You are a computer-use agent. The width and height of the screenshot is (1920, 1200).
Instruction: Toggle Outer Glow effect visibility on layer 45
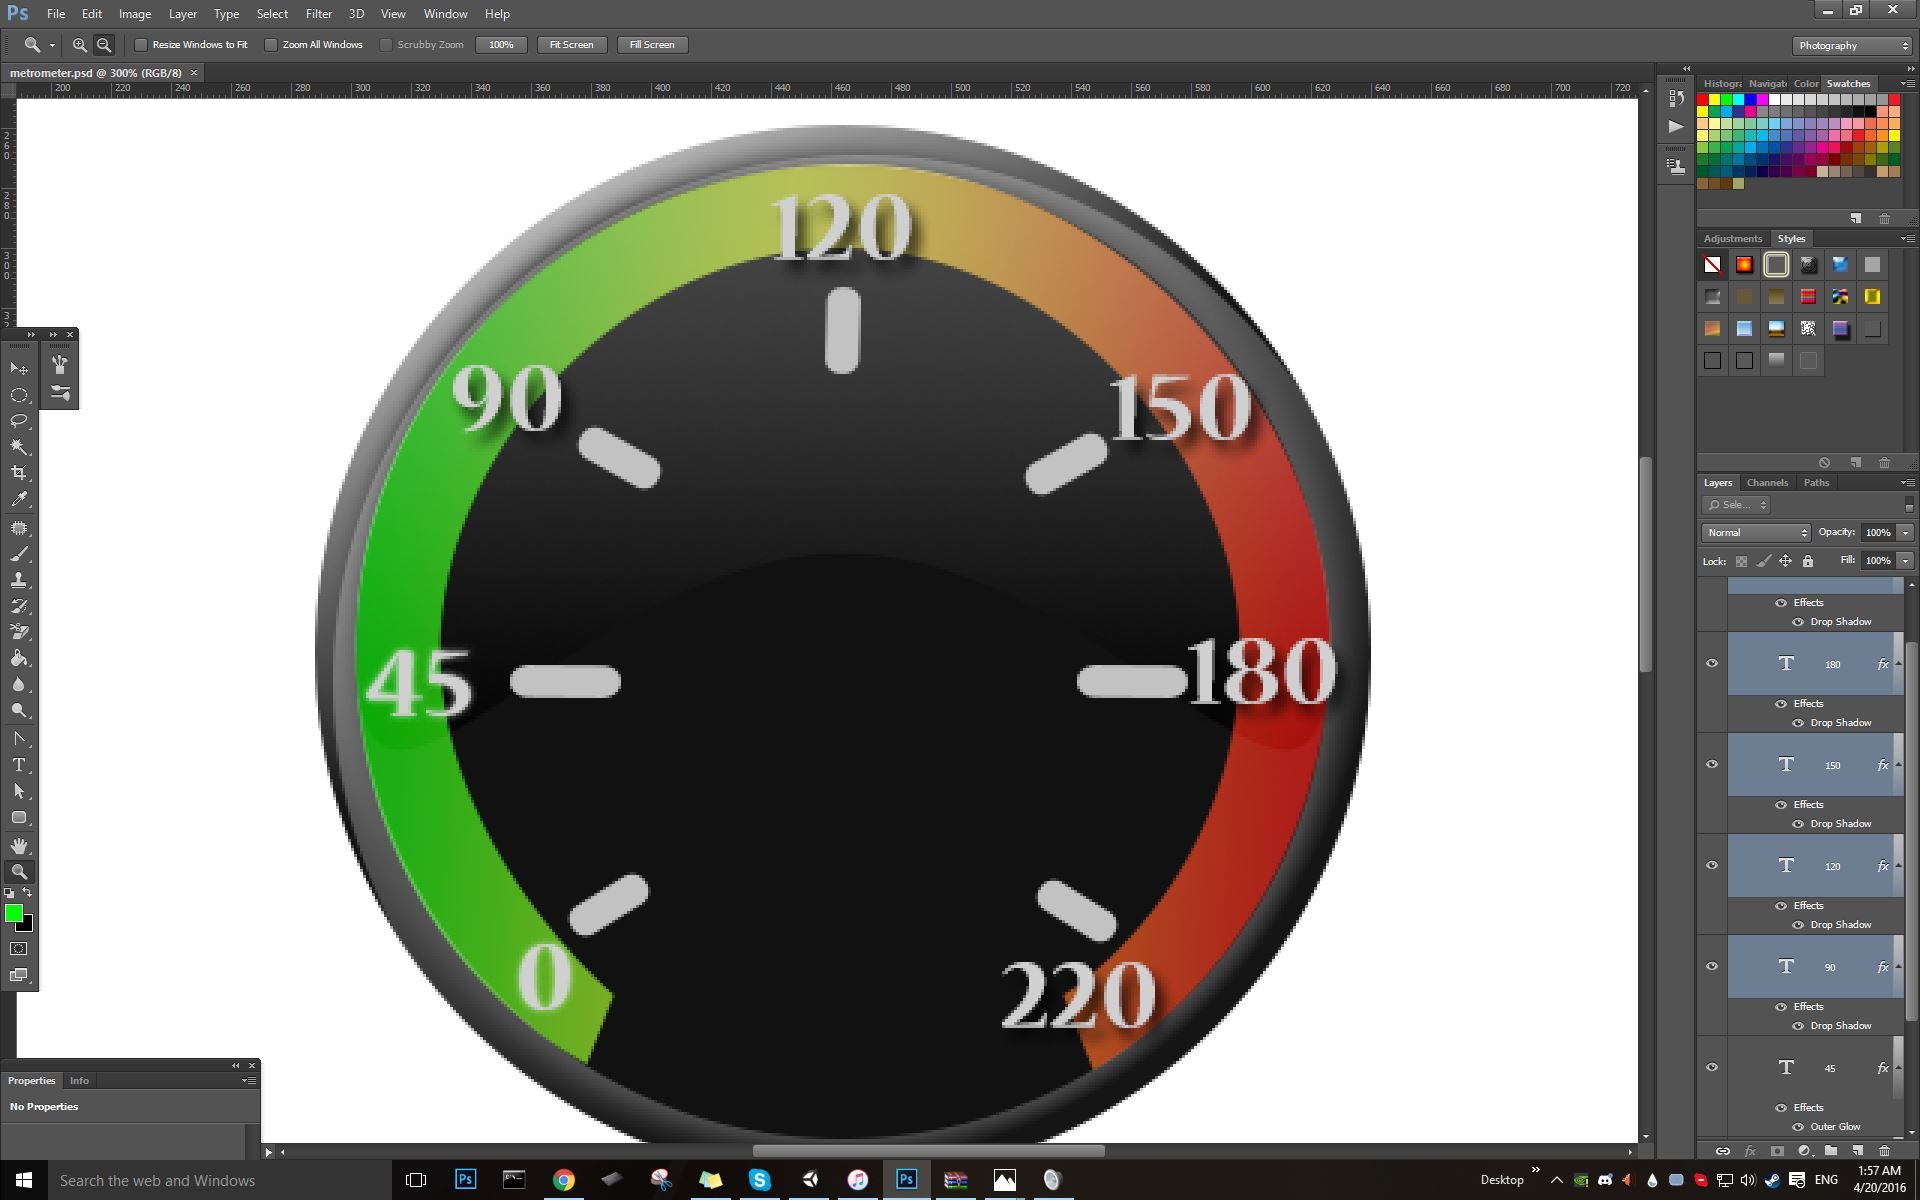[1798, 1127]
